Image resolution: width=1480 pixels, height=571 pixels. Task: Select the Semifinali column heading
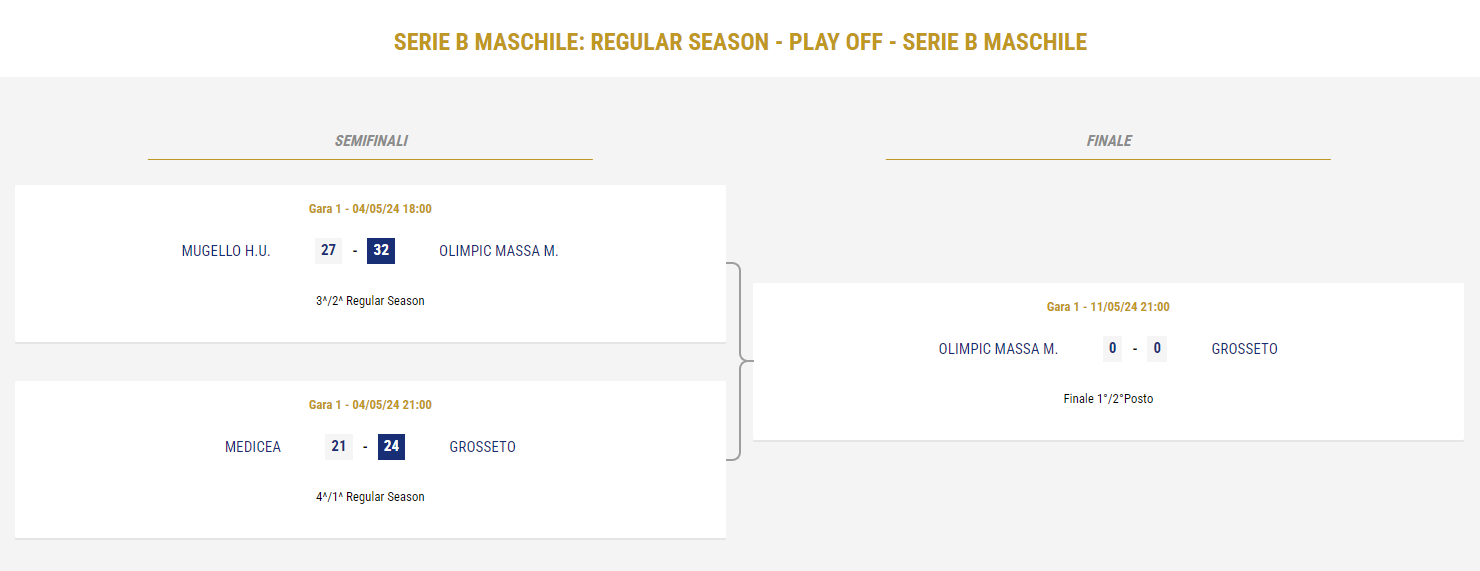[371, 141]
